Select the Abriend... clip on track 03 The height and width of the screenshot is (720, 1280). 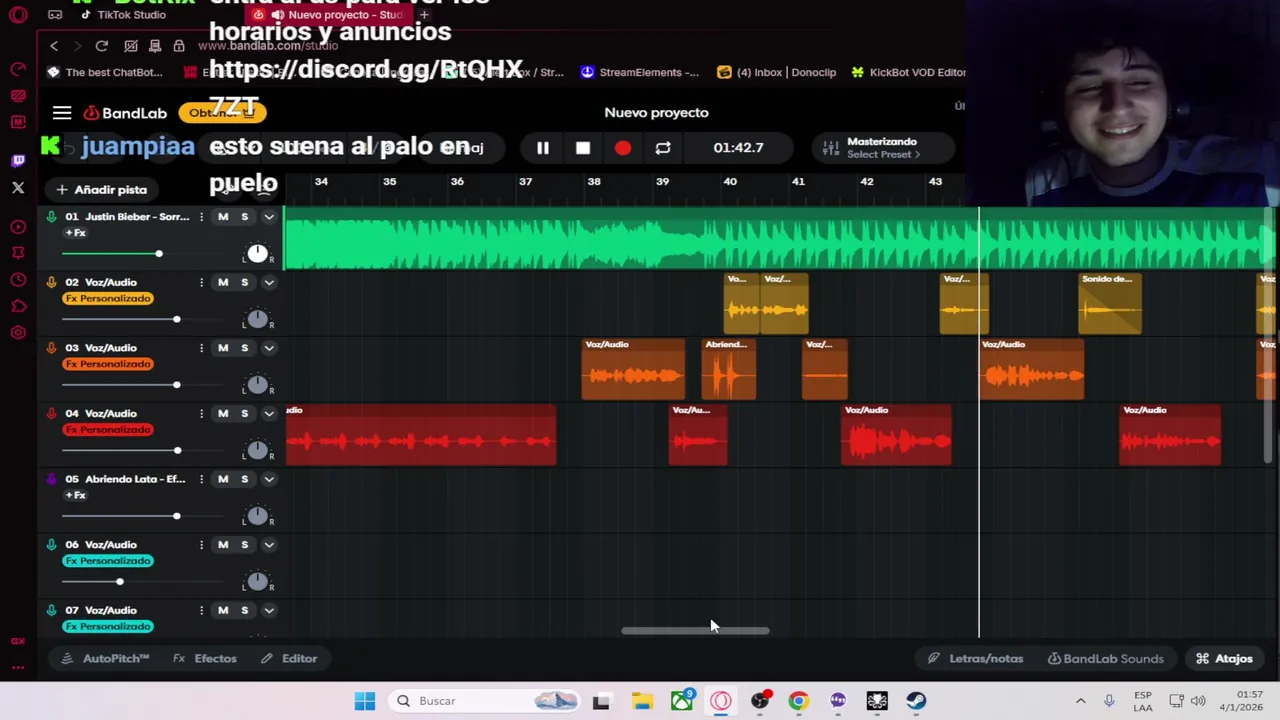pos(729,369)
